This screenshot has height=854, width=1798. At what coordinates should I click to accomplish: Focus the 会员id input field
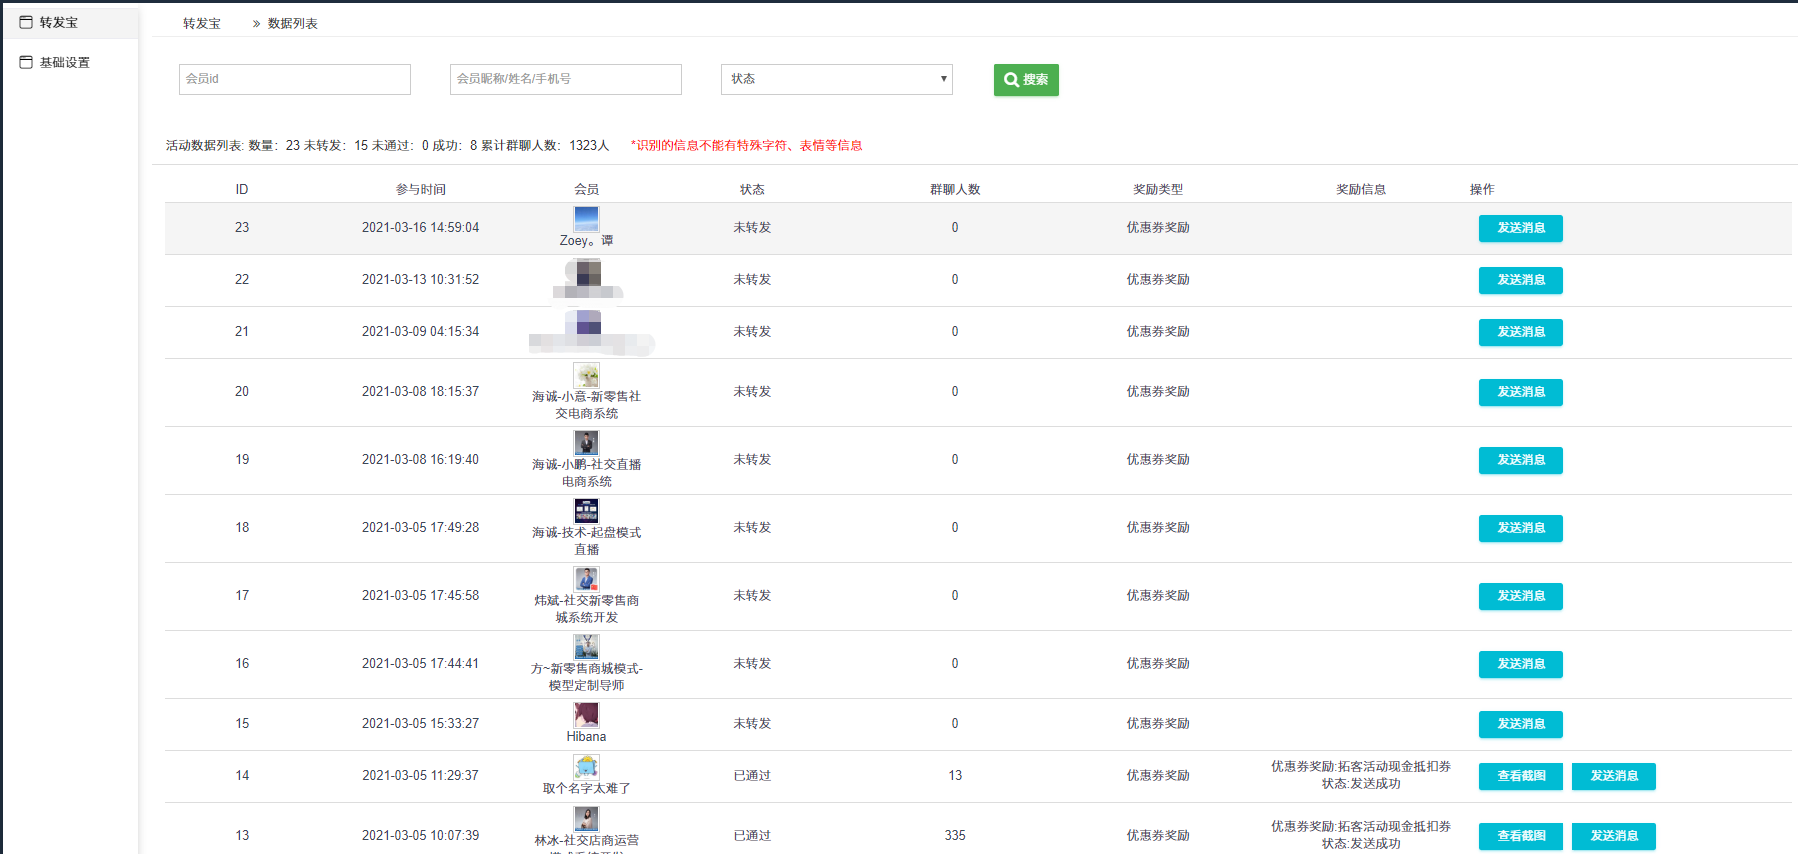[295, 79]
